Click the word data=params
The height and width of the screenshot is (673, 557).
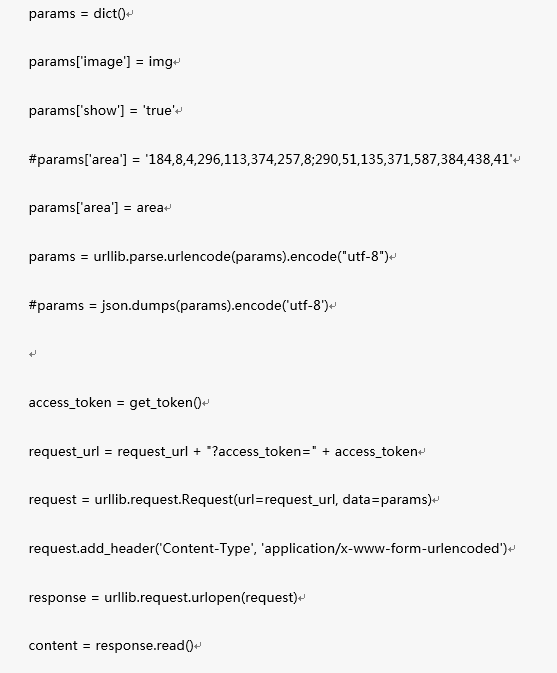[x=385, y=500]
